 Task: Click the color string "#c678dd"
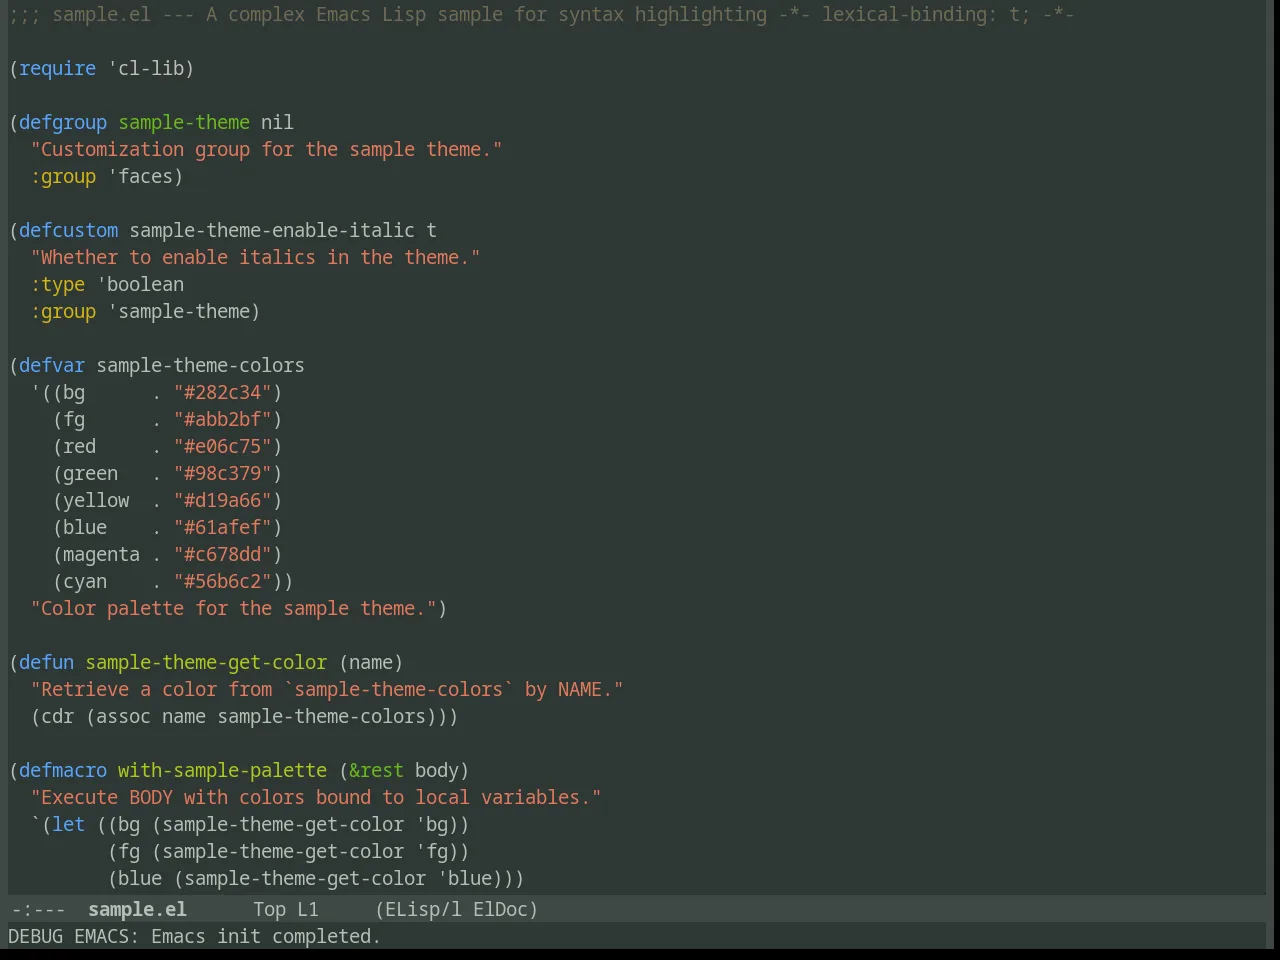pos(223,554)
